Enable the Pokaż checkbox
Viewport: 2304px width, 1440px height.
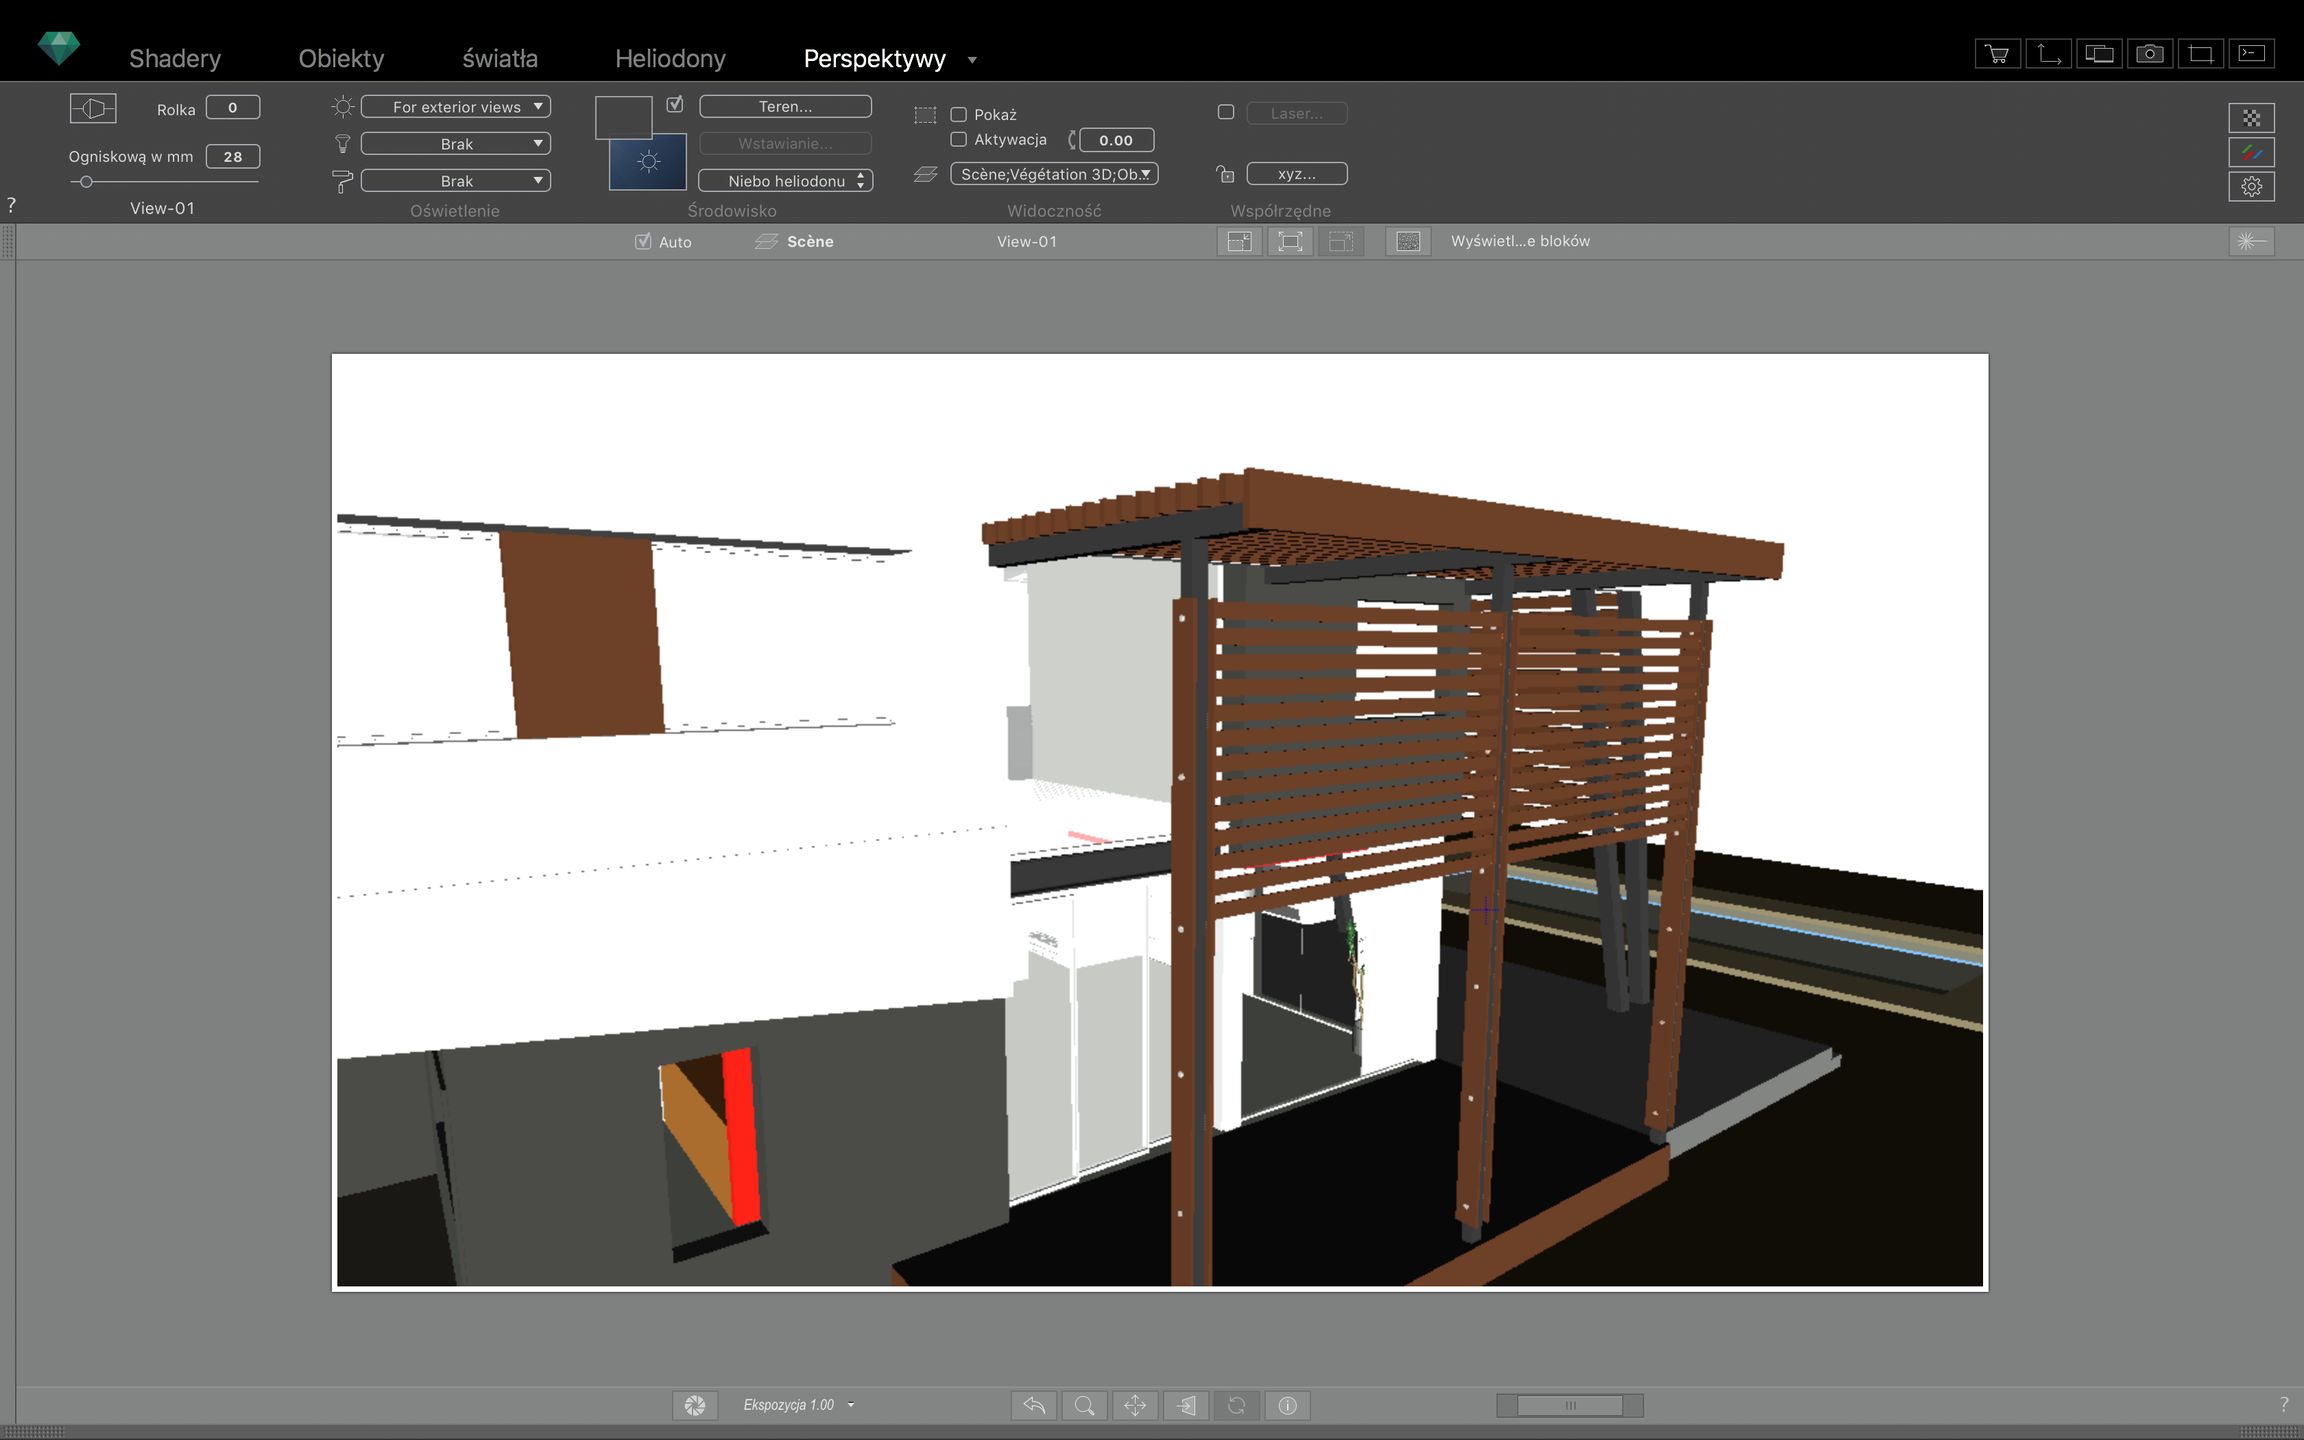tap(958, 114)
